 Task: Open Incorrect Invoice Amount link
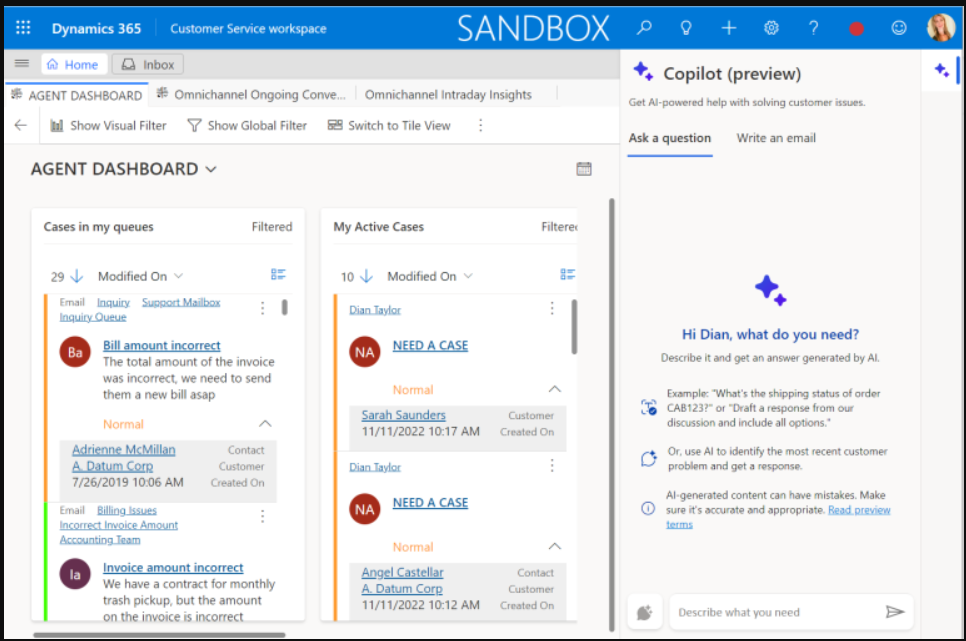(x=119, y=525)
